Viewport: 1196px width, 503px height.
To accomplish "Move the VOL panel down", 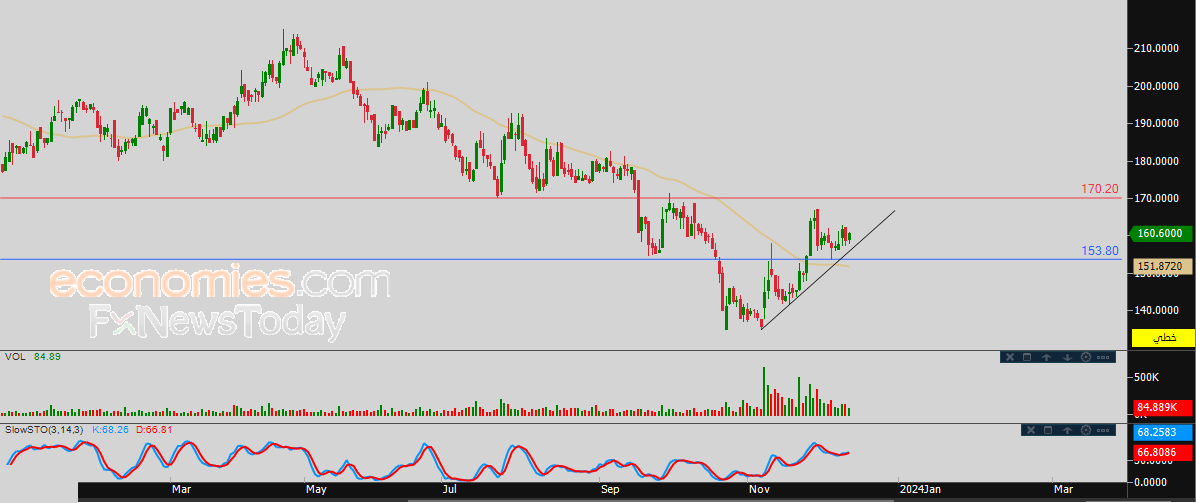I will click(1067, 357).
